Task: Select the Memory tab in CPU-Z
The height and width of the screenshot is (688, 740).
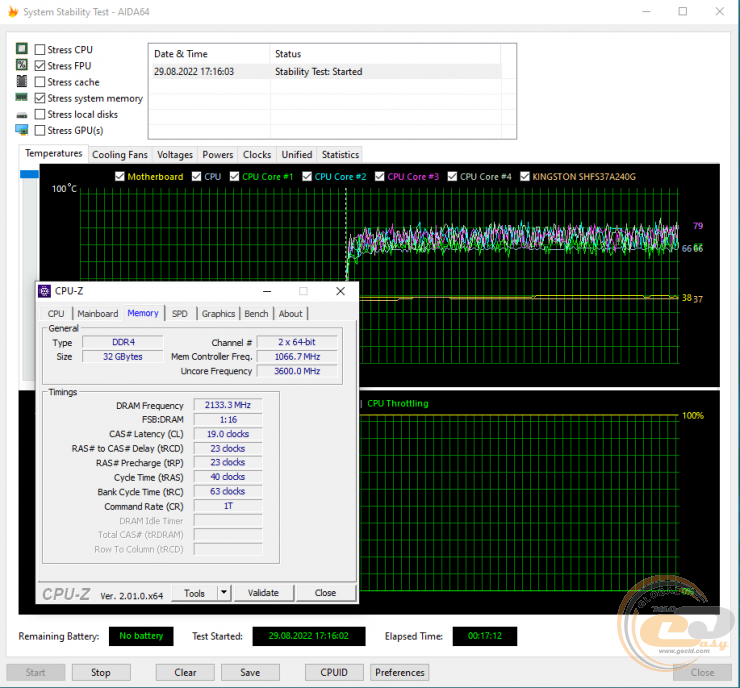Action: point(143,313)
